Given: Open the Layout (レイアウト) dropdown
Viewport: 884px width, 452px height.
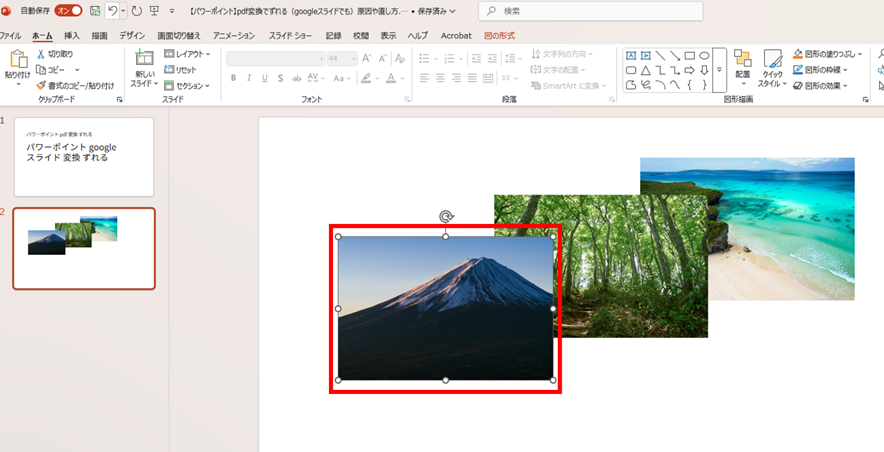Looking at the screenshot, I should point(187,54).
